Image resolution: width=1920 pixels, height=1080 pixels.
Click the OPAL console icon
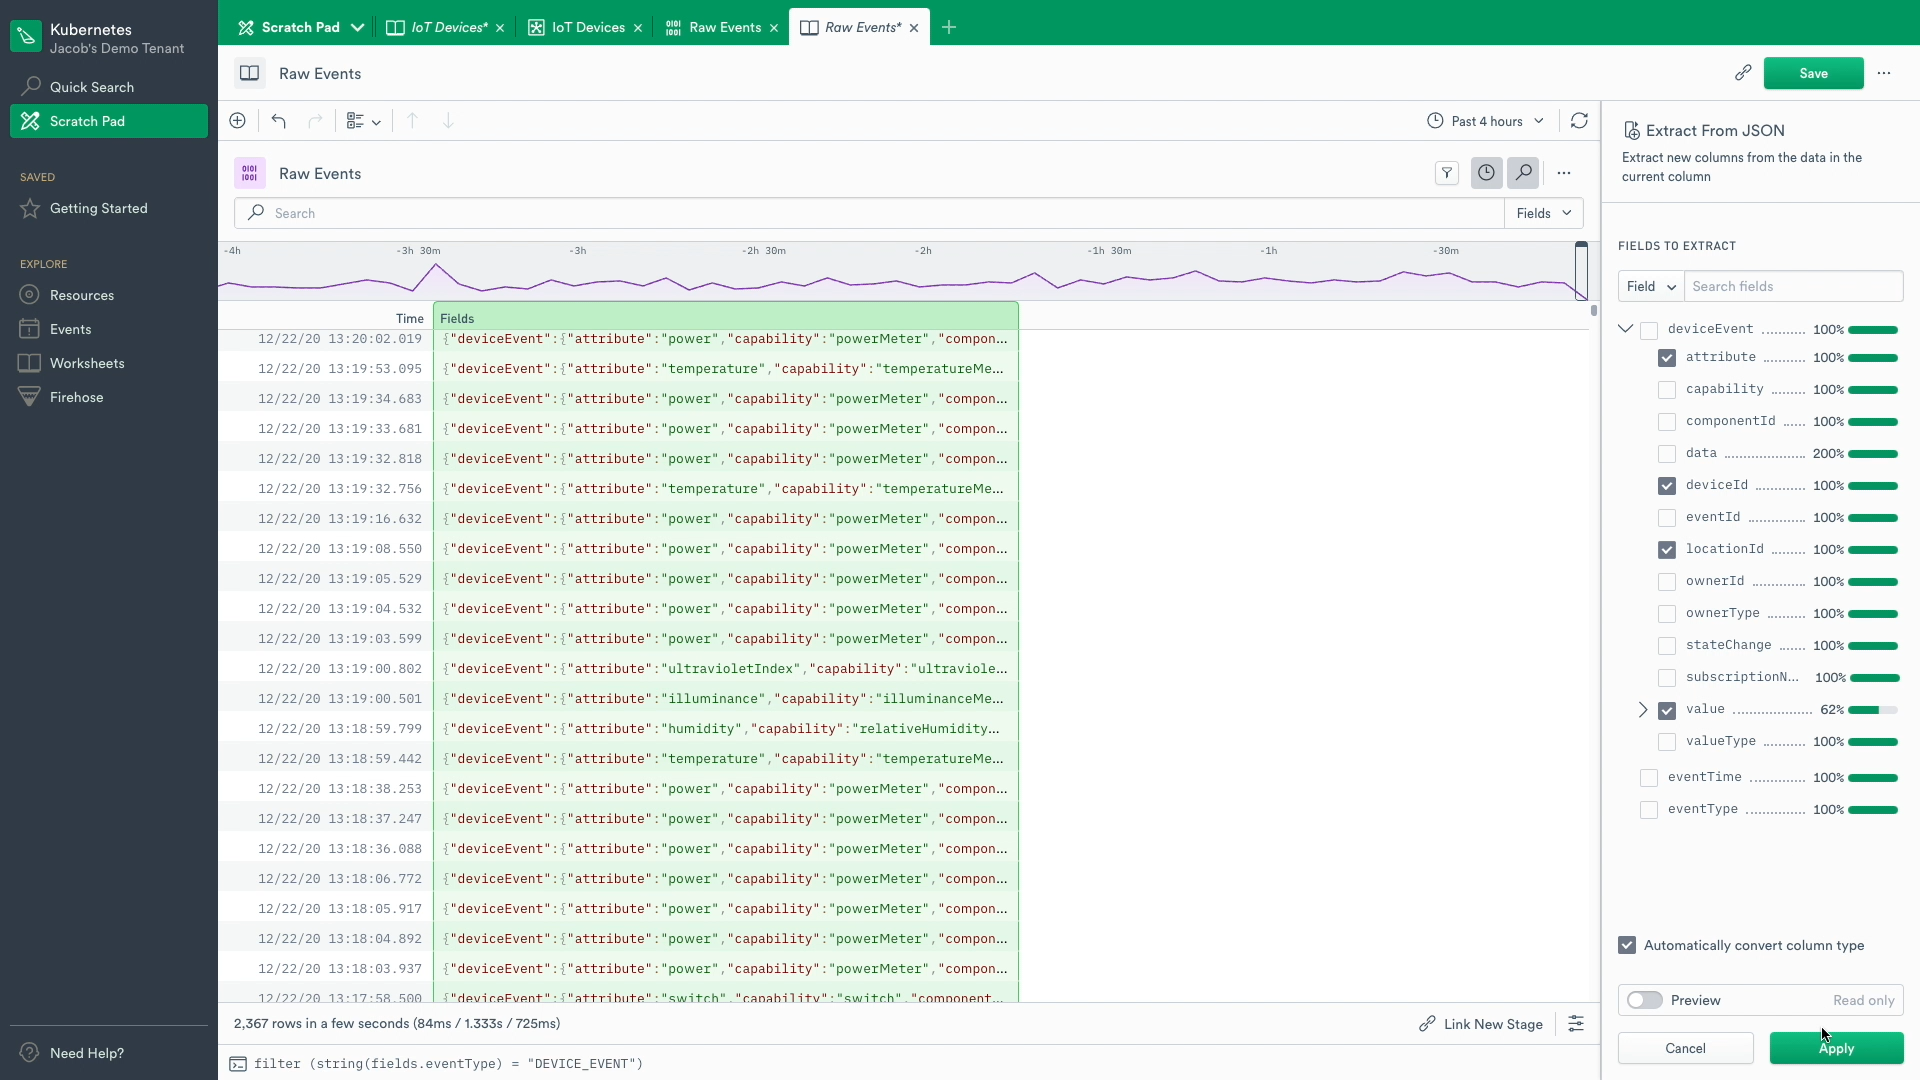point(238,1064)
